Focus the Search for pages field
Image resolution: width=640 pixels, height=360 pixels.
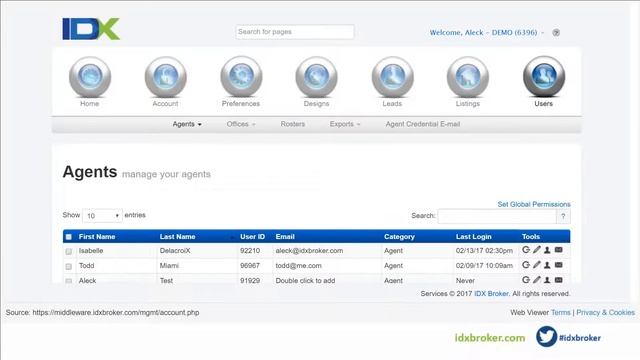(295, 32)
